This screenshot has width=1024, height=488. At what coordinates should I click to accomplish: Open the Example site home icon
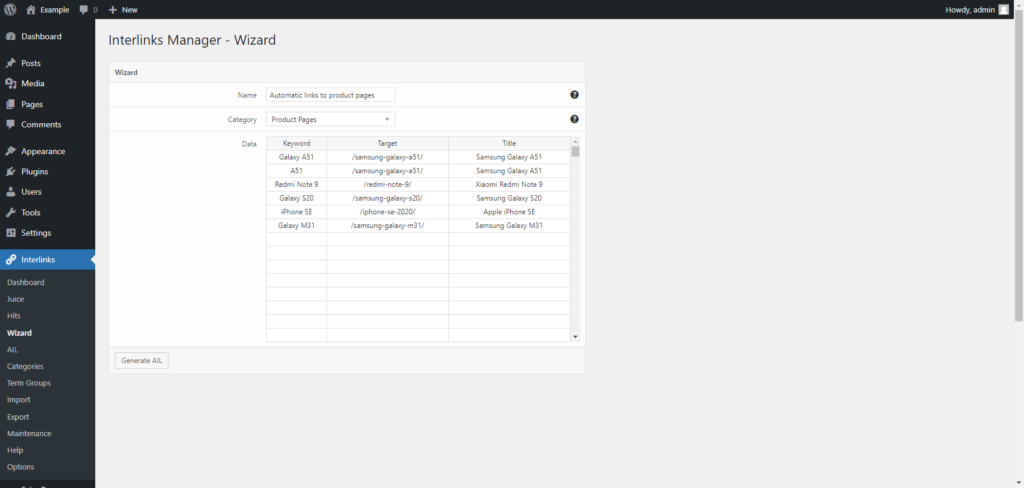pyautogui.click(x=31, y=10)
